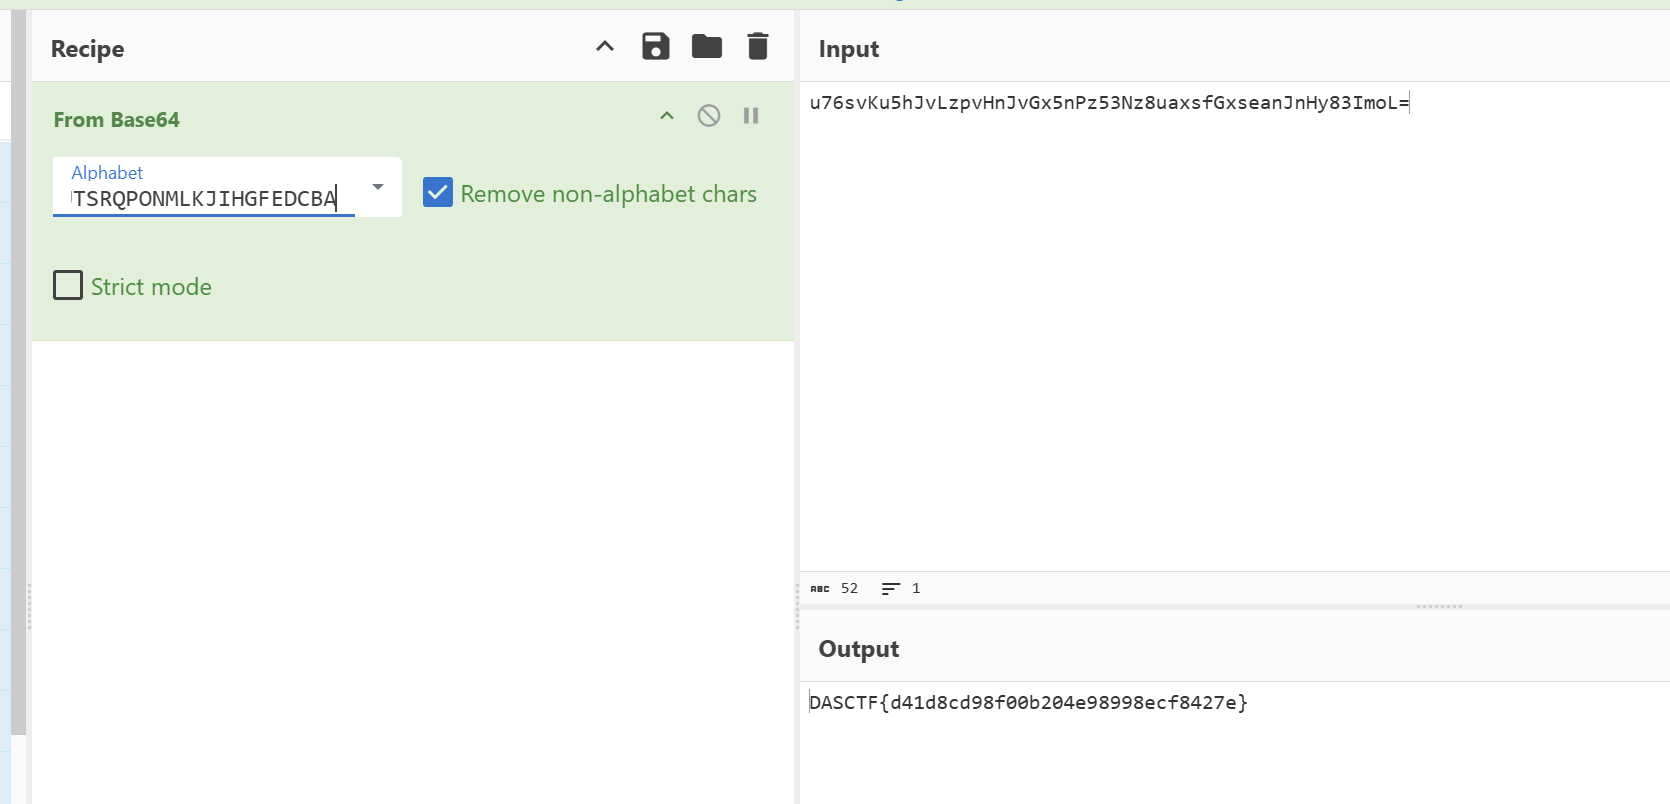Collapse the Recipe pane with the chevron

(x=605, y=46)
